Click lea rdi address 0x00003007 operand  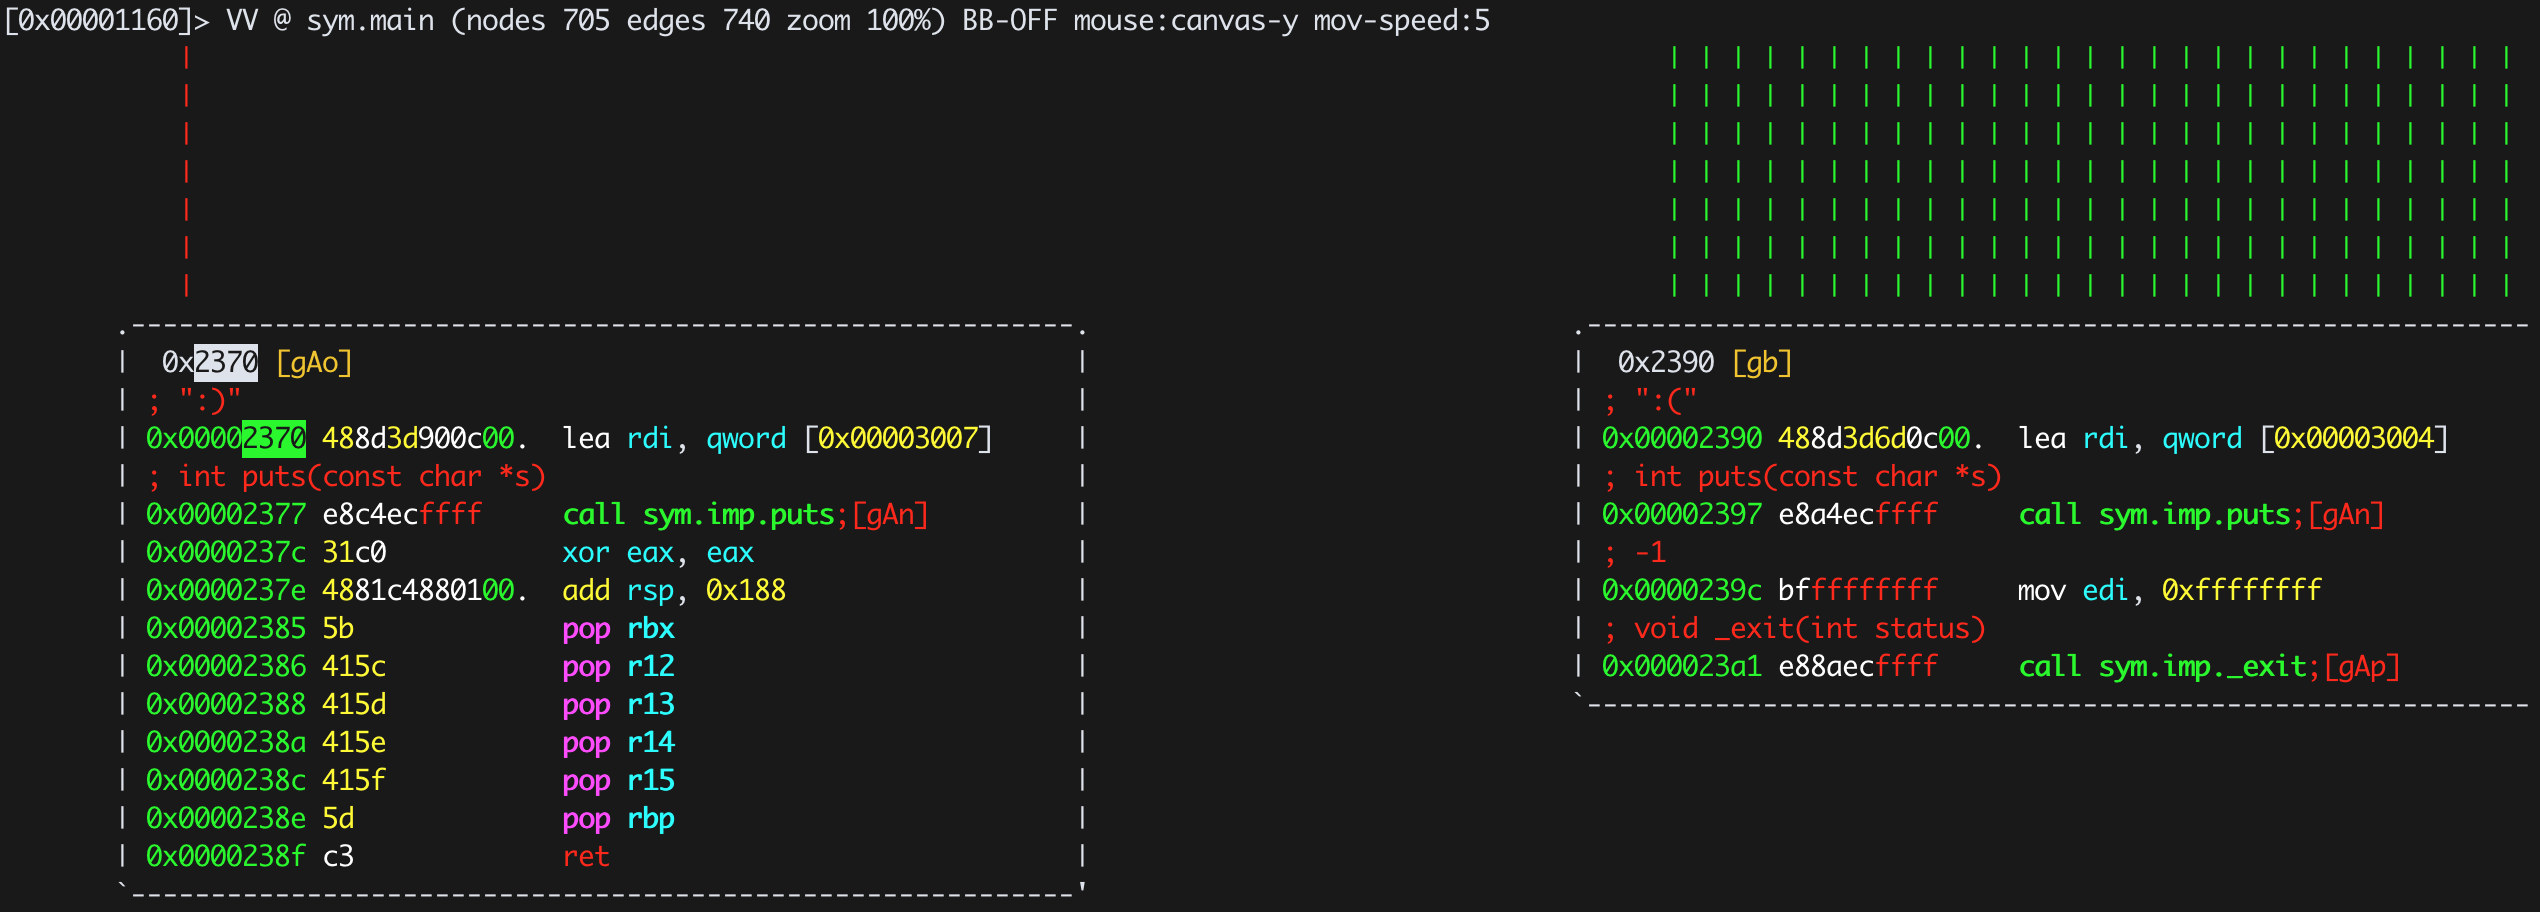coord(898,438)
